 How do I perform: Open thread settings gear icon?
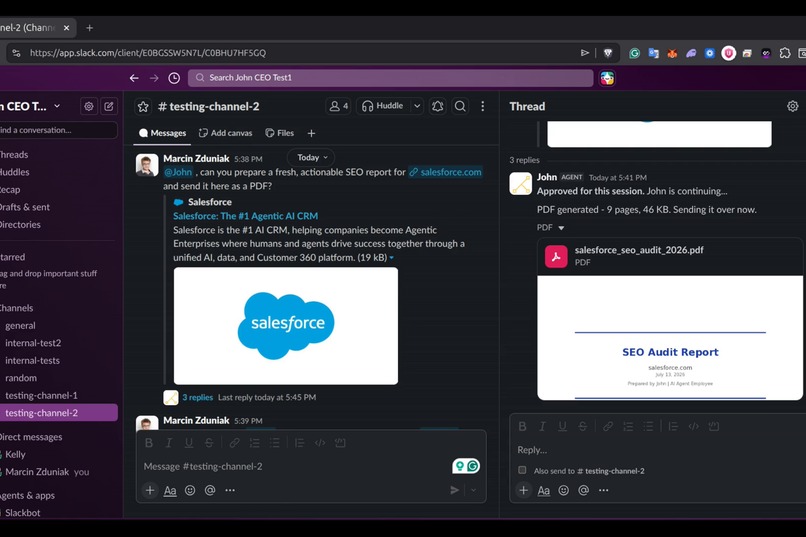coord(793,106)
